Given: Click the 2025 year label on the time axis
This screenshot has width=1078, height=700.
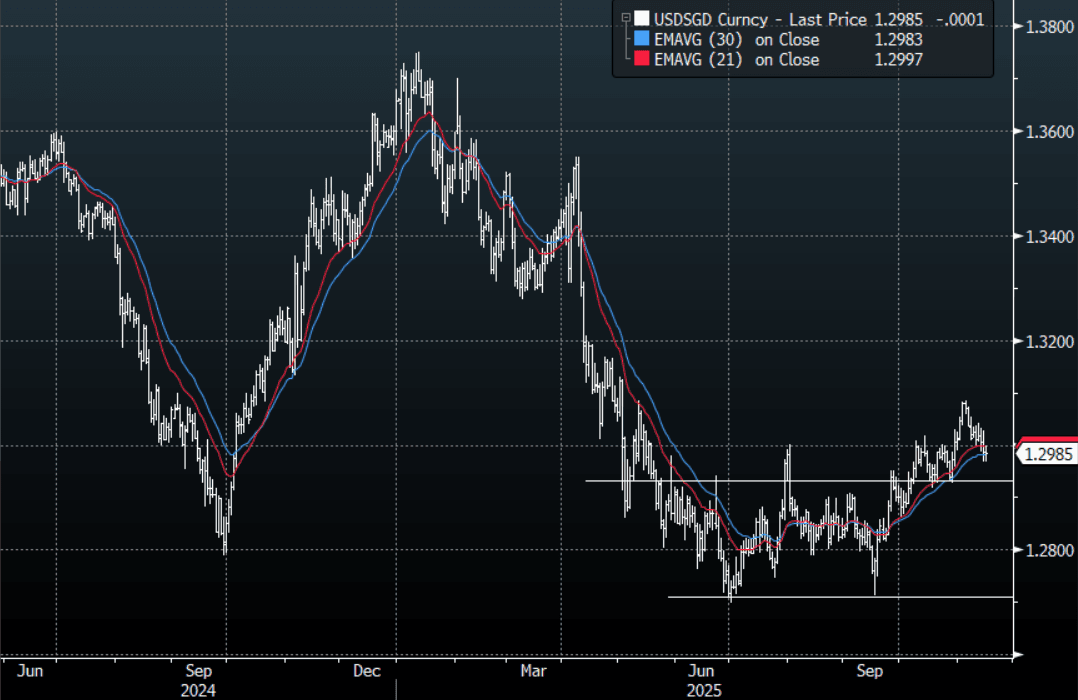Looking at the screenshot, I should click(705, 689).
